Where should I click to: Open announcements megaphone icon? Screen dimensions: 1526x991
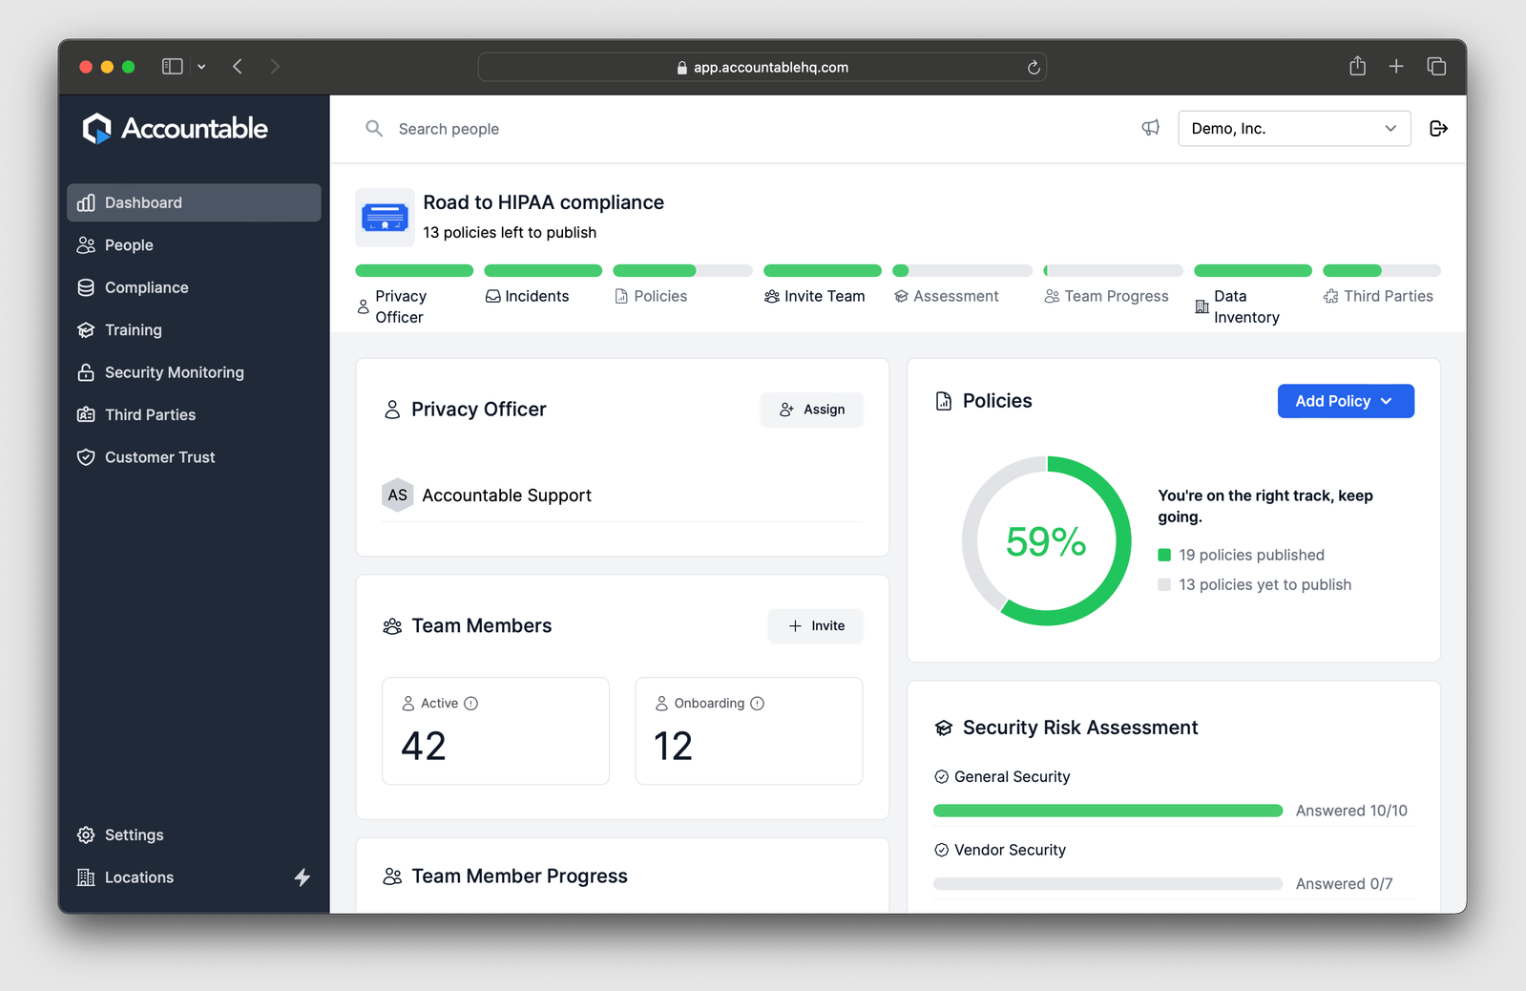coord(1151,128)
